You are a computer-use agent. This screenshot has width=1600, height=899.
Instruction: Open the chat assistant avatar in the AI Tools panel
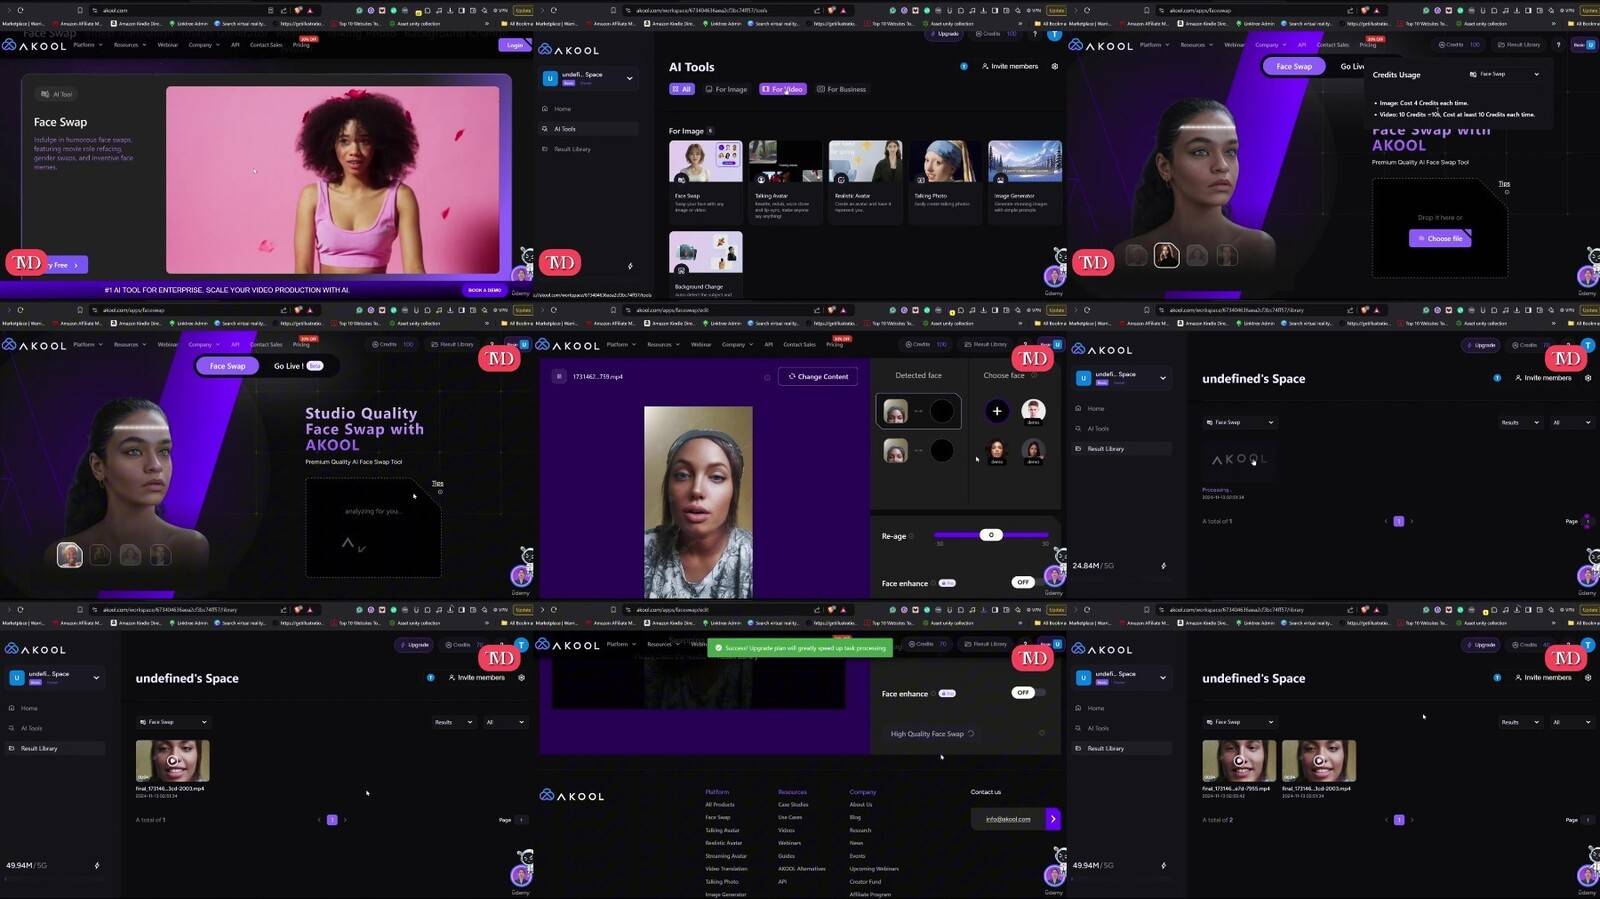1055,275
